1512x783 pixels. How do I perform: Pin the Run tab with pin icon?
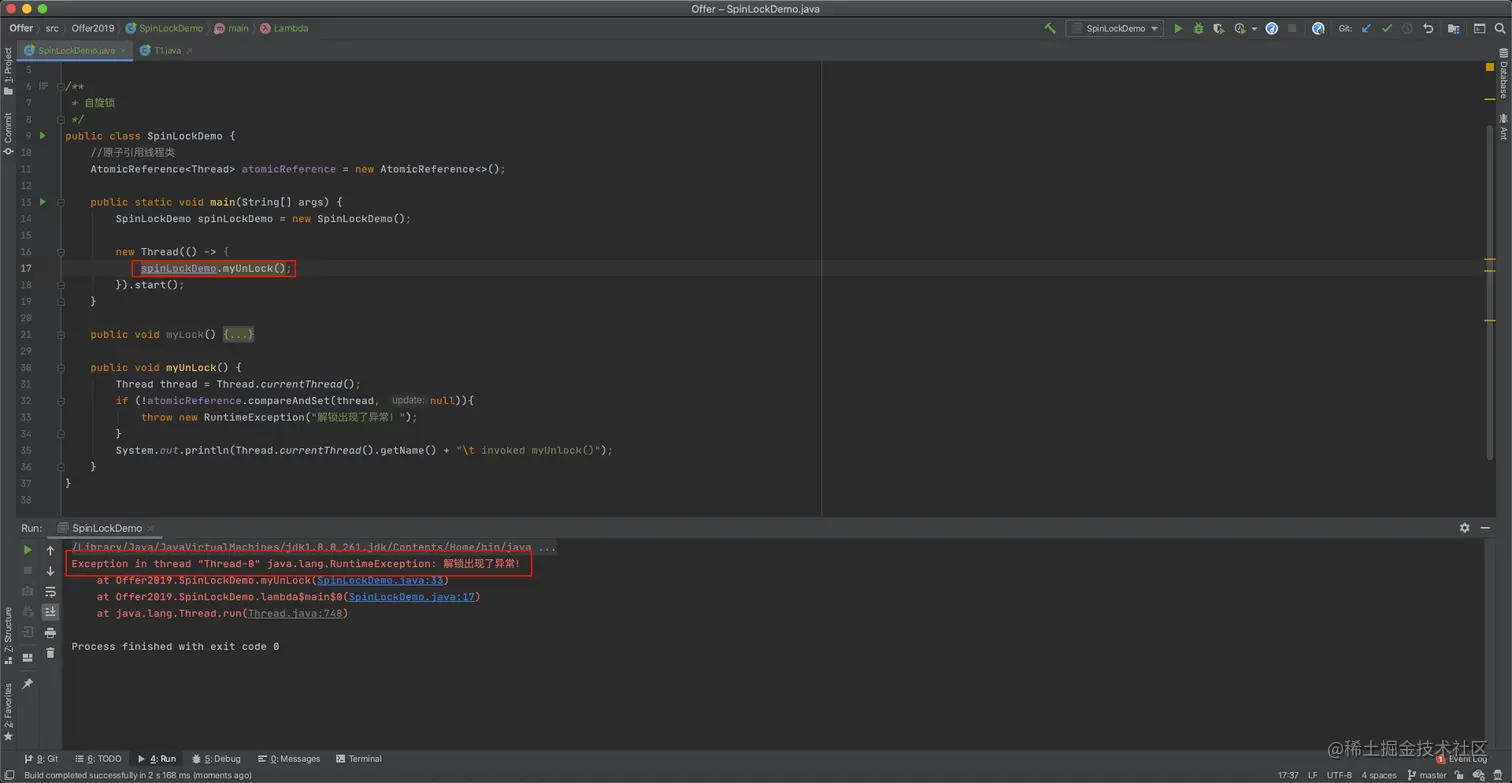coord(28,684)
